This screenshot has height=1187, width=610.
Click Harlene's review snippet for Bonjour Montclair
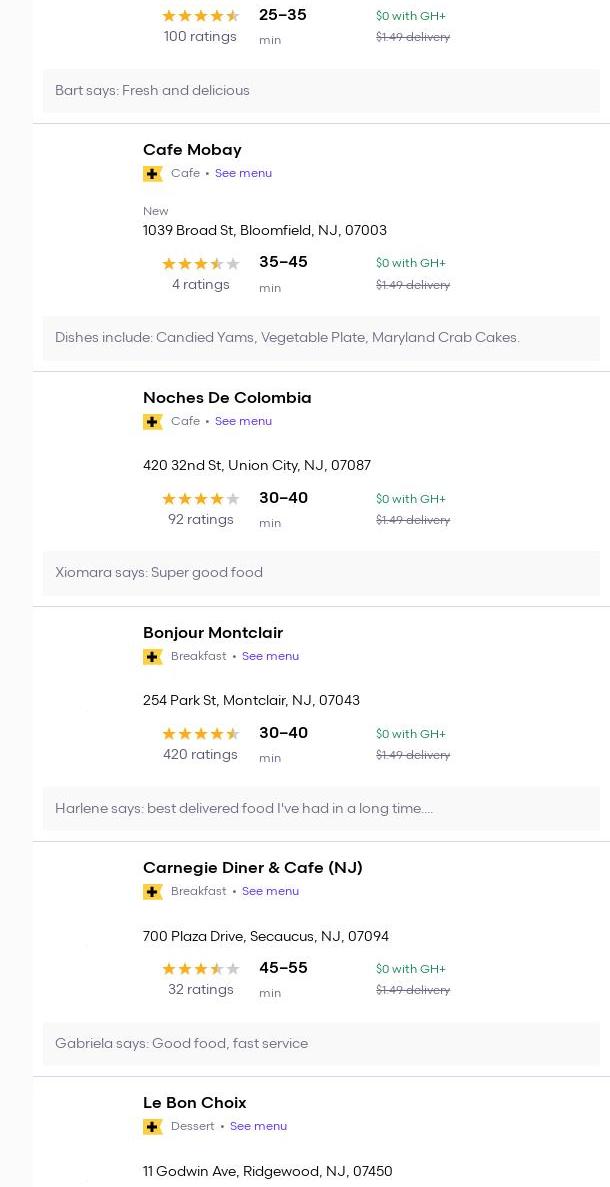coord(244,809)
